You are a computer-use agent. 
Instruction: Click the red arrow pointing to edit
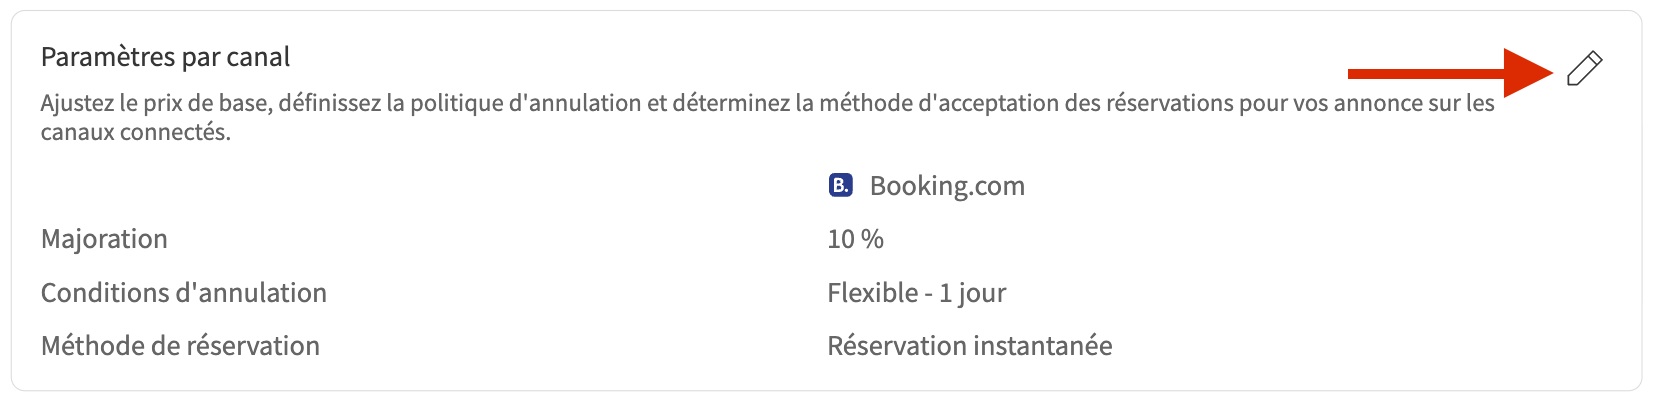1448,72
